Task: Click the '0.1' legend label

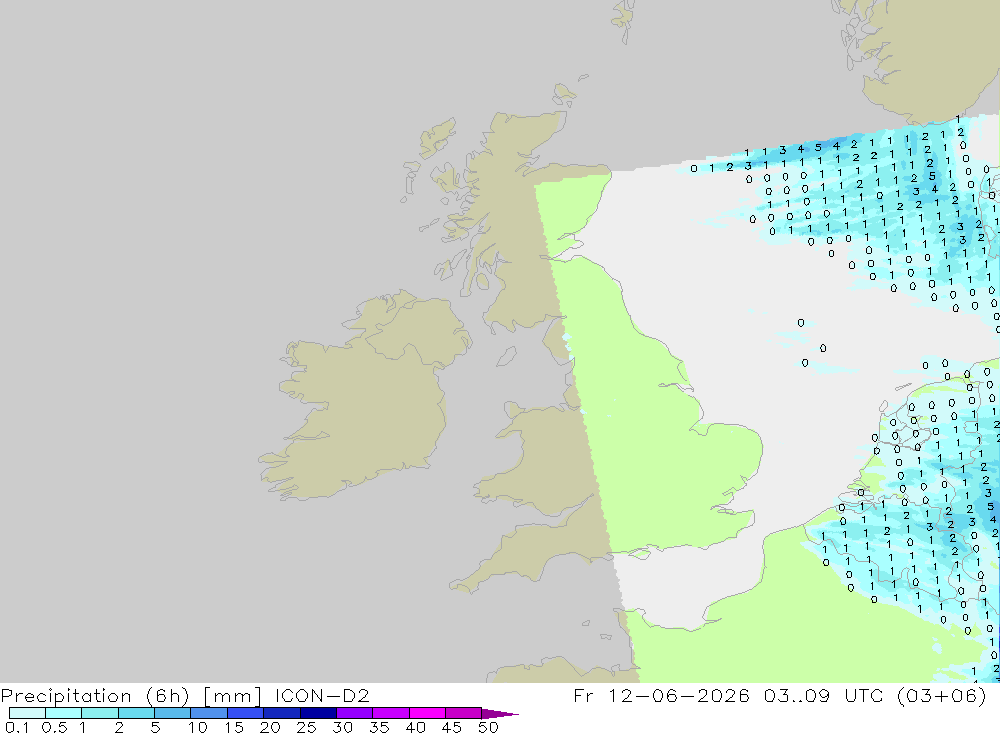Action: pyautogui.click(x=17, y=727)
